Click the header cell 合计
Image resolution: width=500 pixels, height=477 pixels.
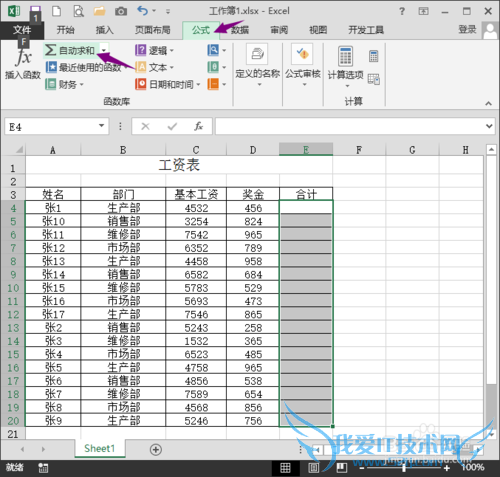point(306,194)
